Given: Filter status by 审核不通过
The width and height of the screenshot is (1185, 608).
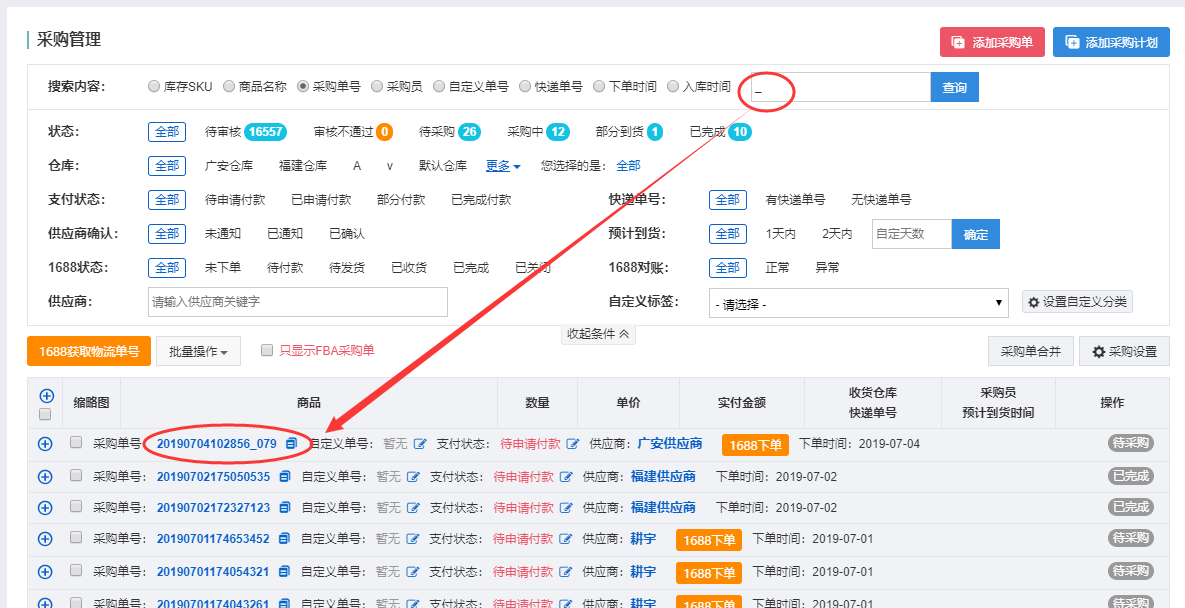Looking at the screenshot, I should tap(353, 132).
